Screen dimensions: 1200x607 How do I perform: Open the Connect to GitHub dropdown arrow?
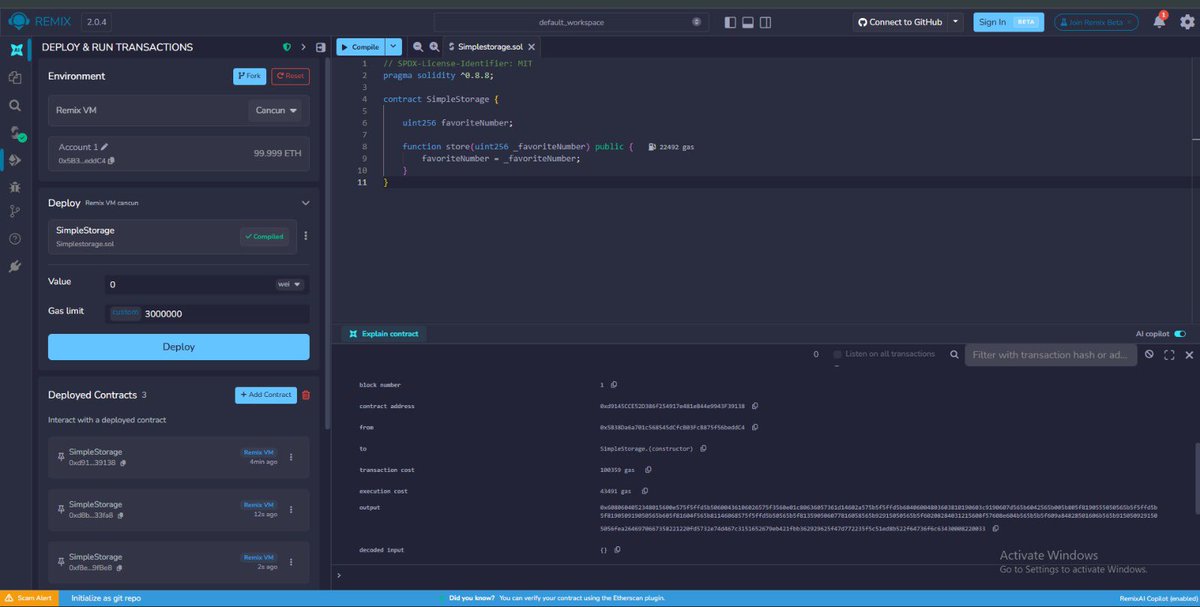(956, 21)
